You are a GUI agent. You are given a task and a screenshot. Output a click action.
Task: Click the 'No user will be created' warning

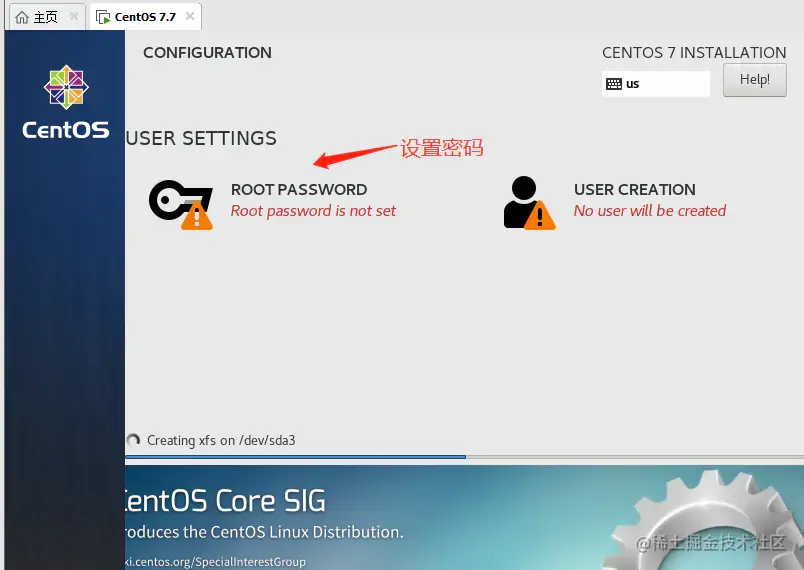[x=650, y=211]
